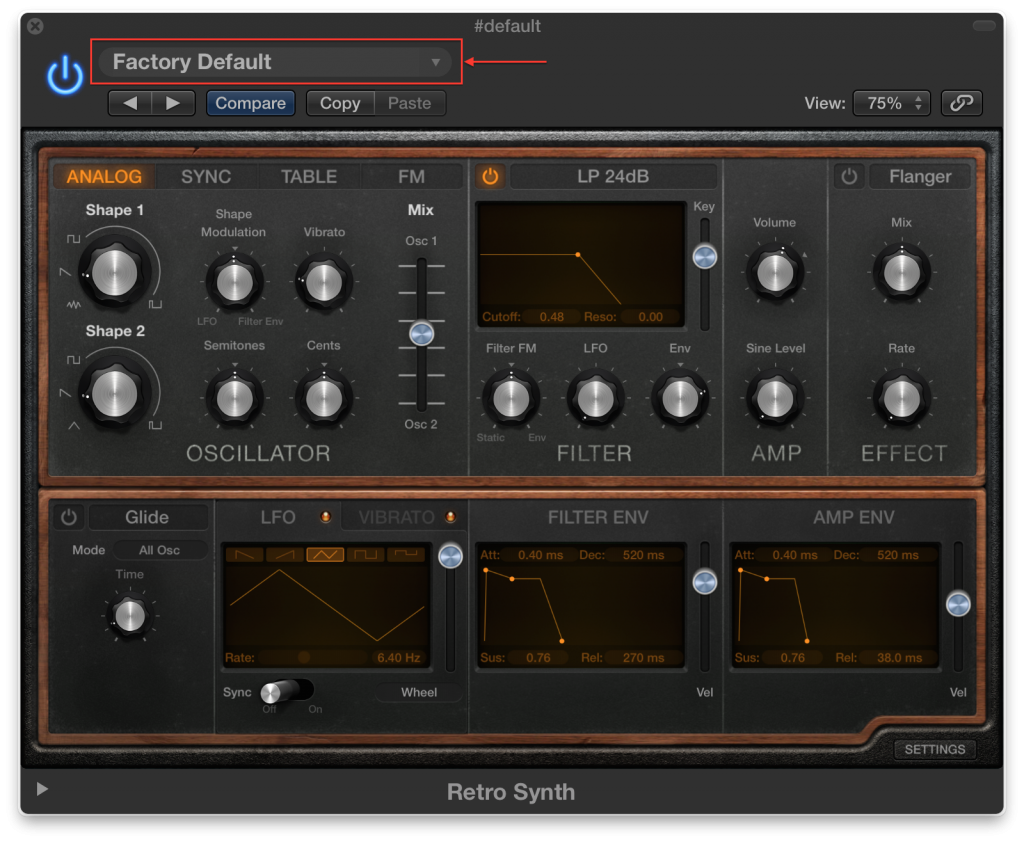Switch oscillator to ANALOG tab
Image resolution: width=1024 pixels, height=842 pixels.
pos(104,176)
